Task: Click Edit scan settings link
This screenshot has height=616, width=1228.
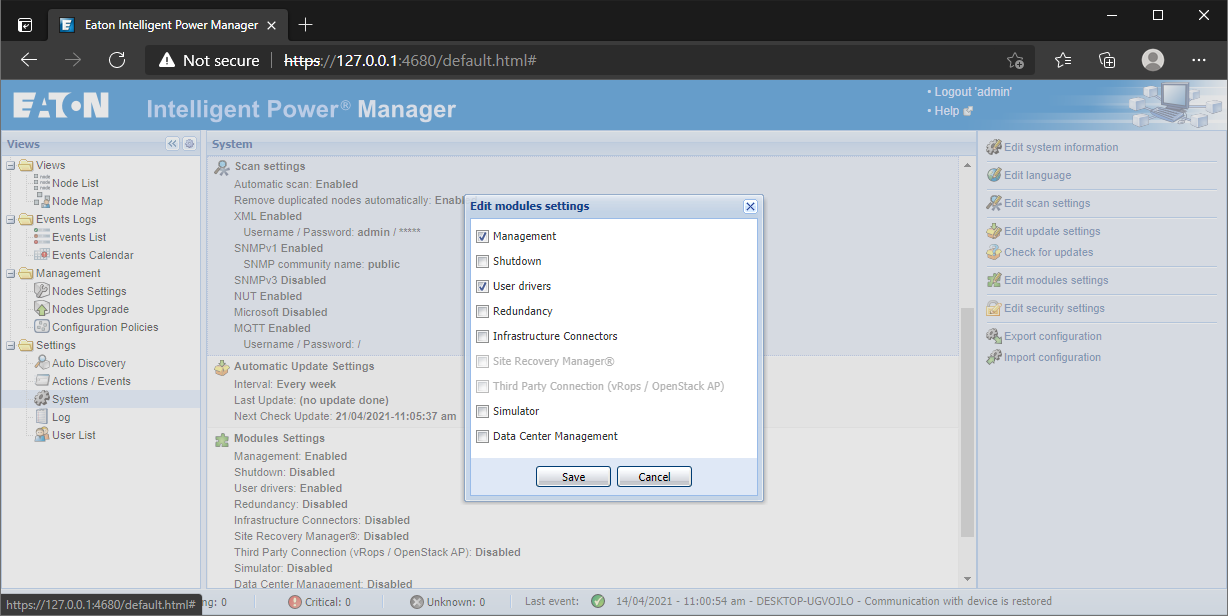Action: pyautogui.click(x=1047, y=203)
